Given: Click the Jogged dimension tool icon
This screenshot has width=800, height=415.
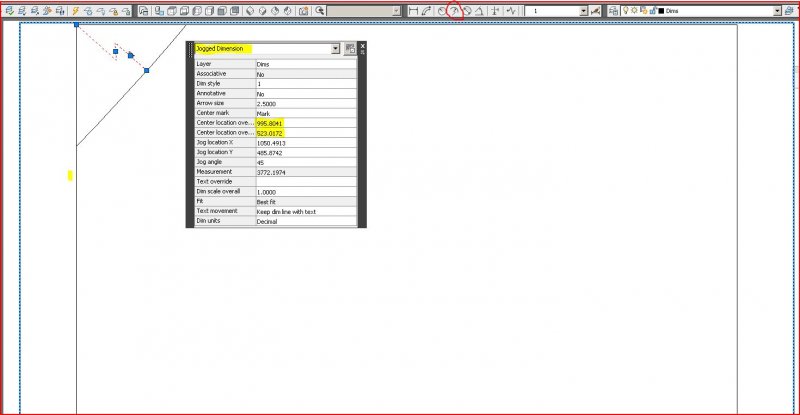Looking at the screenshot, I should [x=454, y=11].
